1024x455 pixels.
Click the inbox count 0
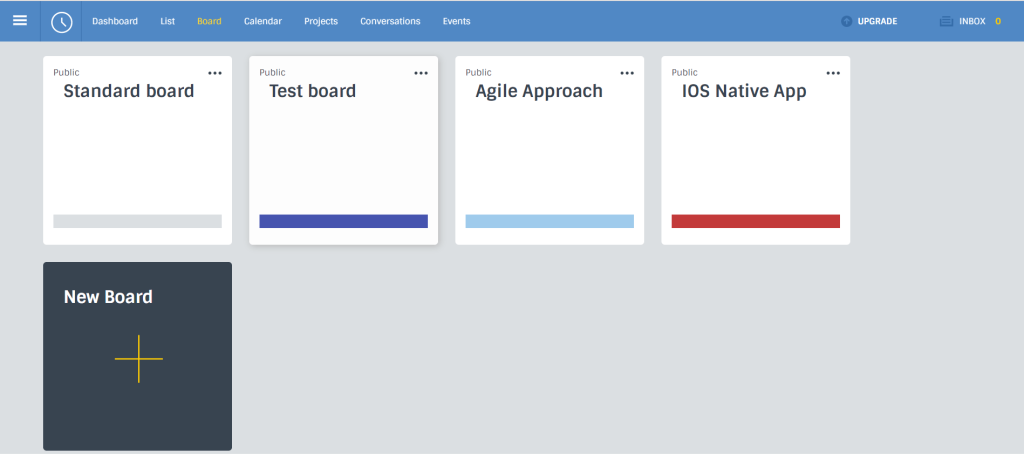998,22
